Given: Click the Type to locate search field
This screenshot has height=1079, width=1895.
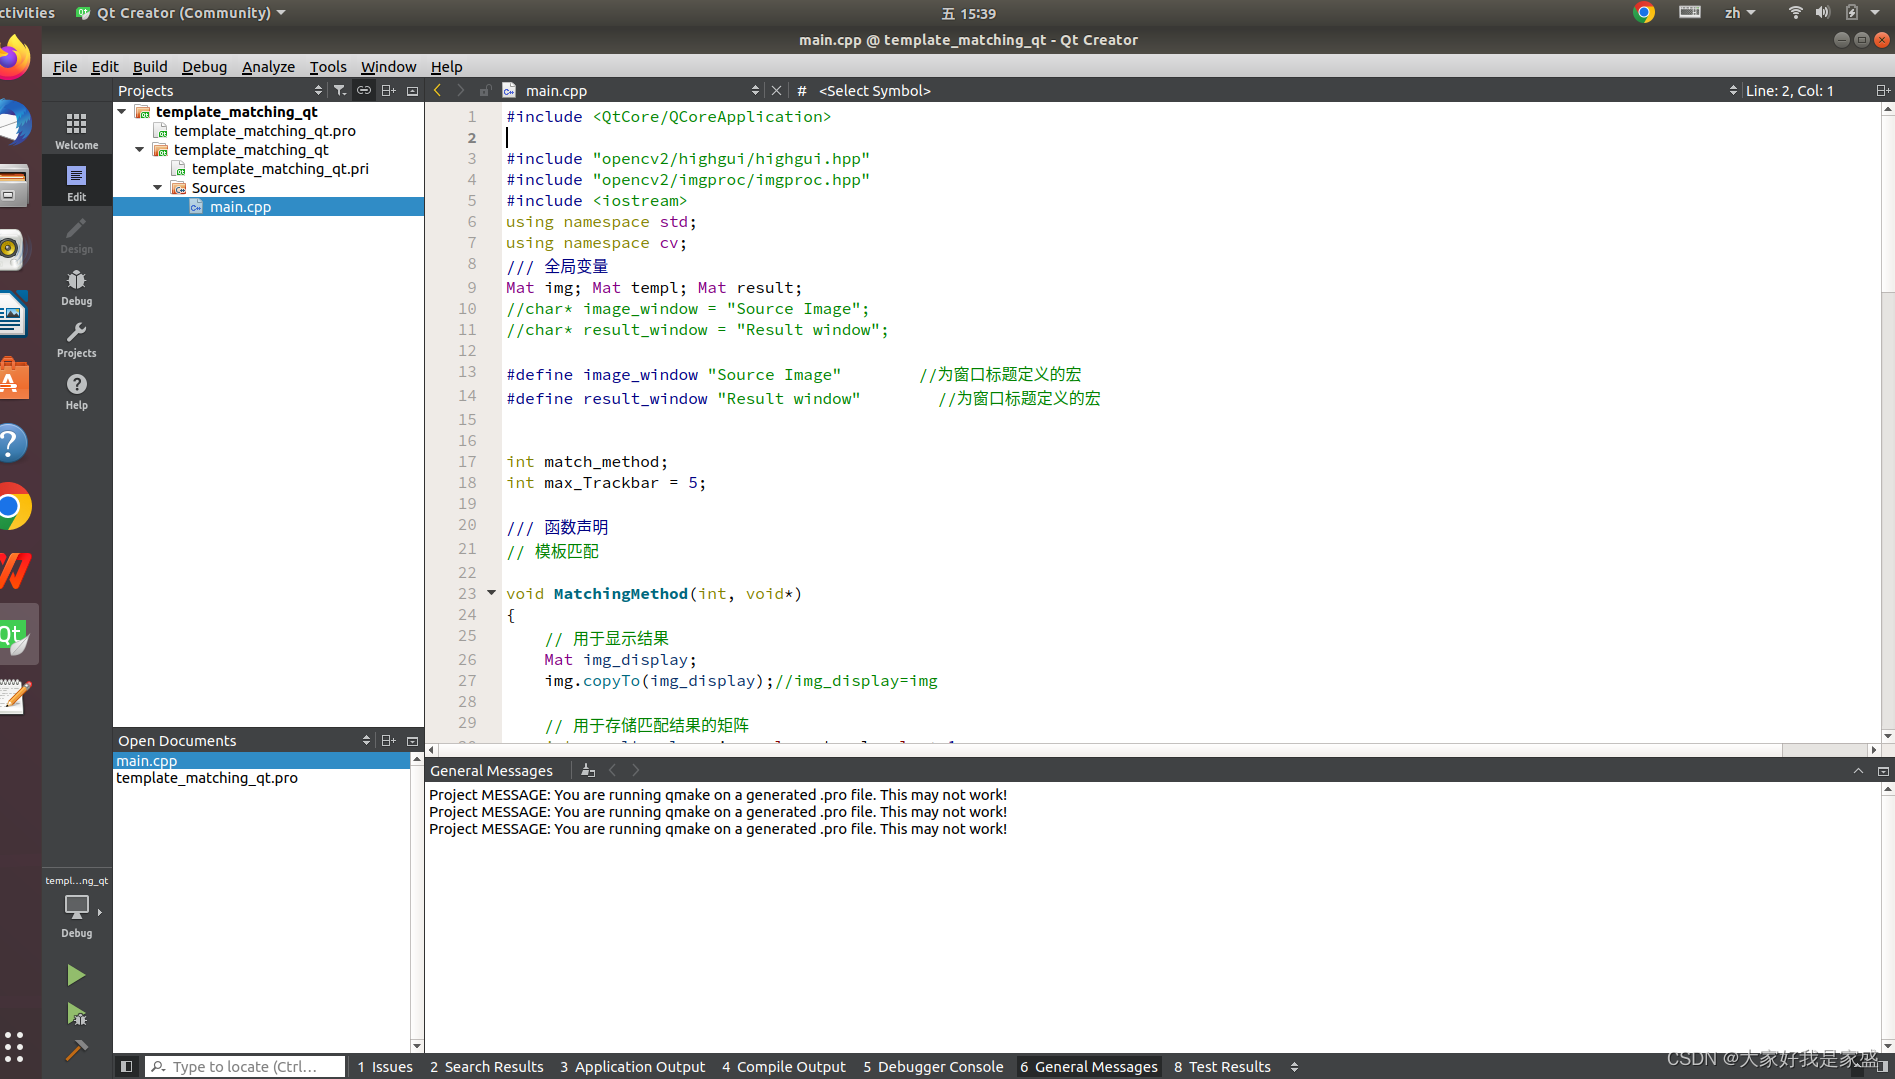Looking at the screenshot, I should [x=245, y=1067].
